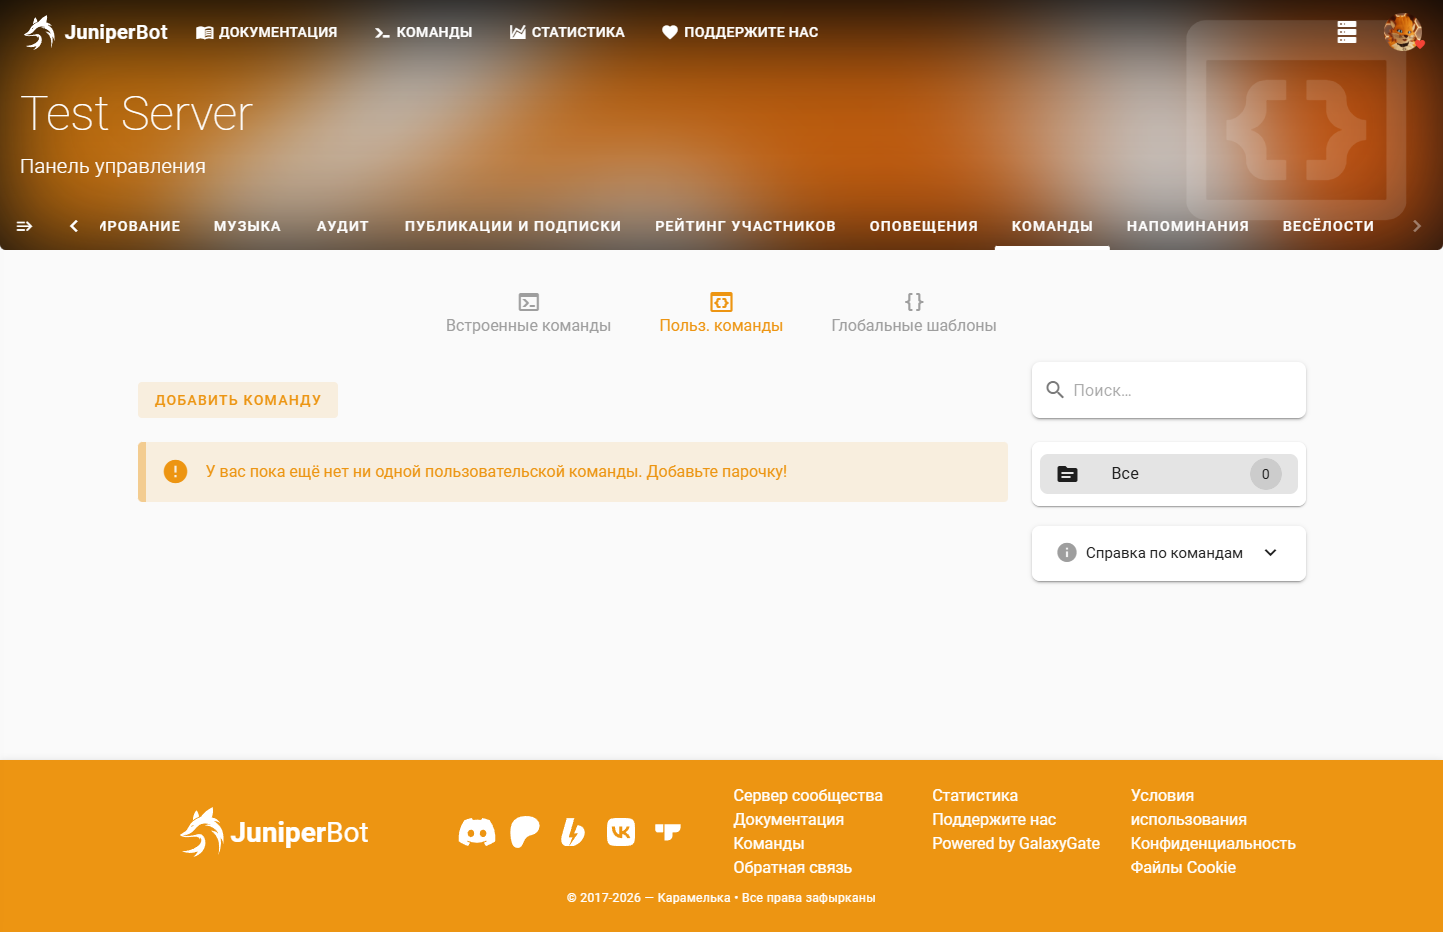Expand the Справка по командам panel
1443x932 pixels.
point(1168,553)
